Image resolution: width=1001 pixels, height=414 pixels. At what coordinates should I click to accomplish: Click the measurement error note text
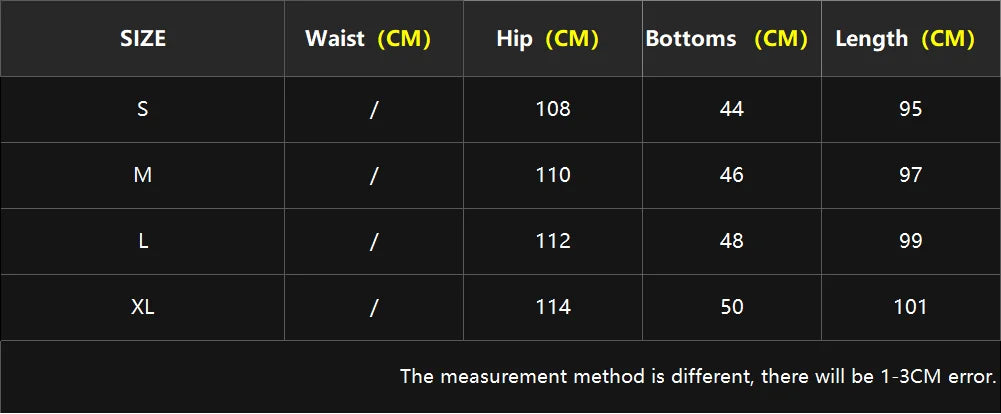point(698,377)
